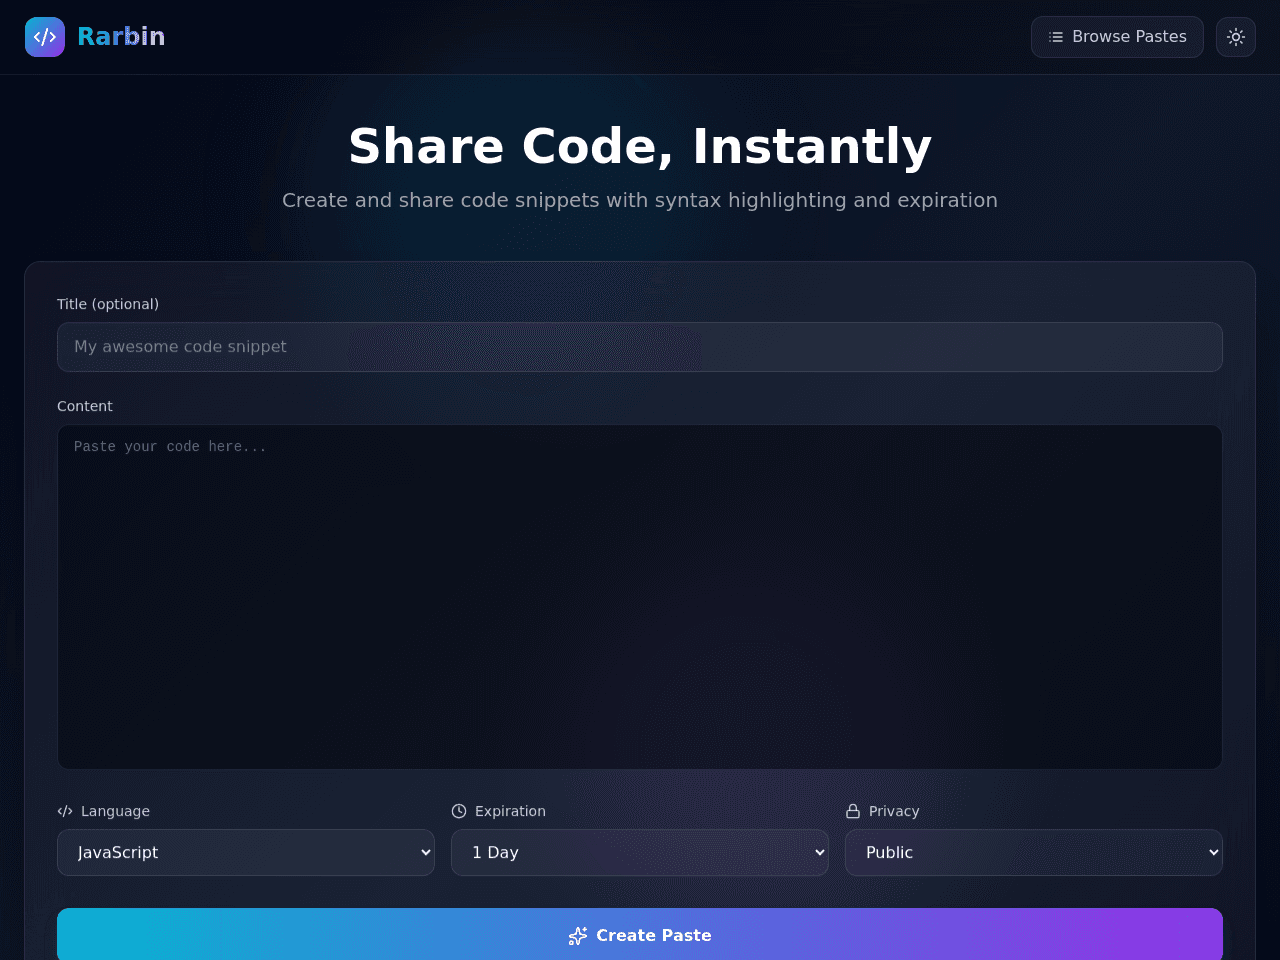Click the 'Title (optional)' label
Image resolution: width=1280 pixels, height=960 pixels.
[108, 304]
